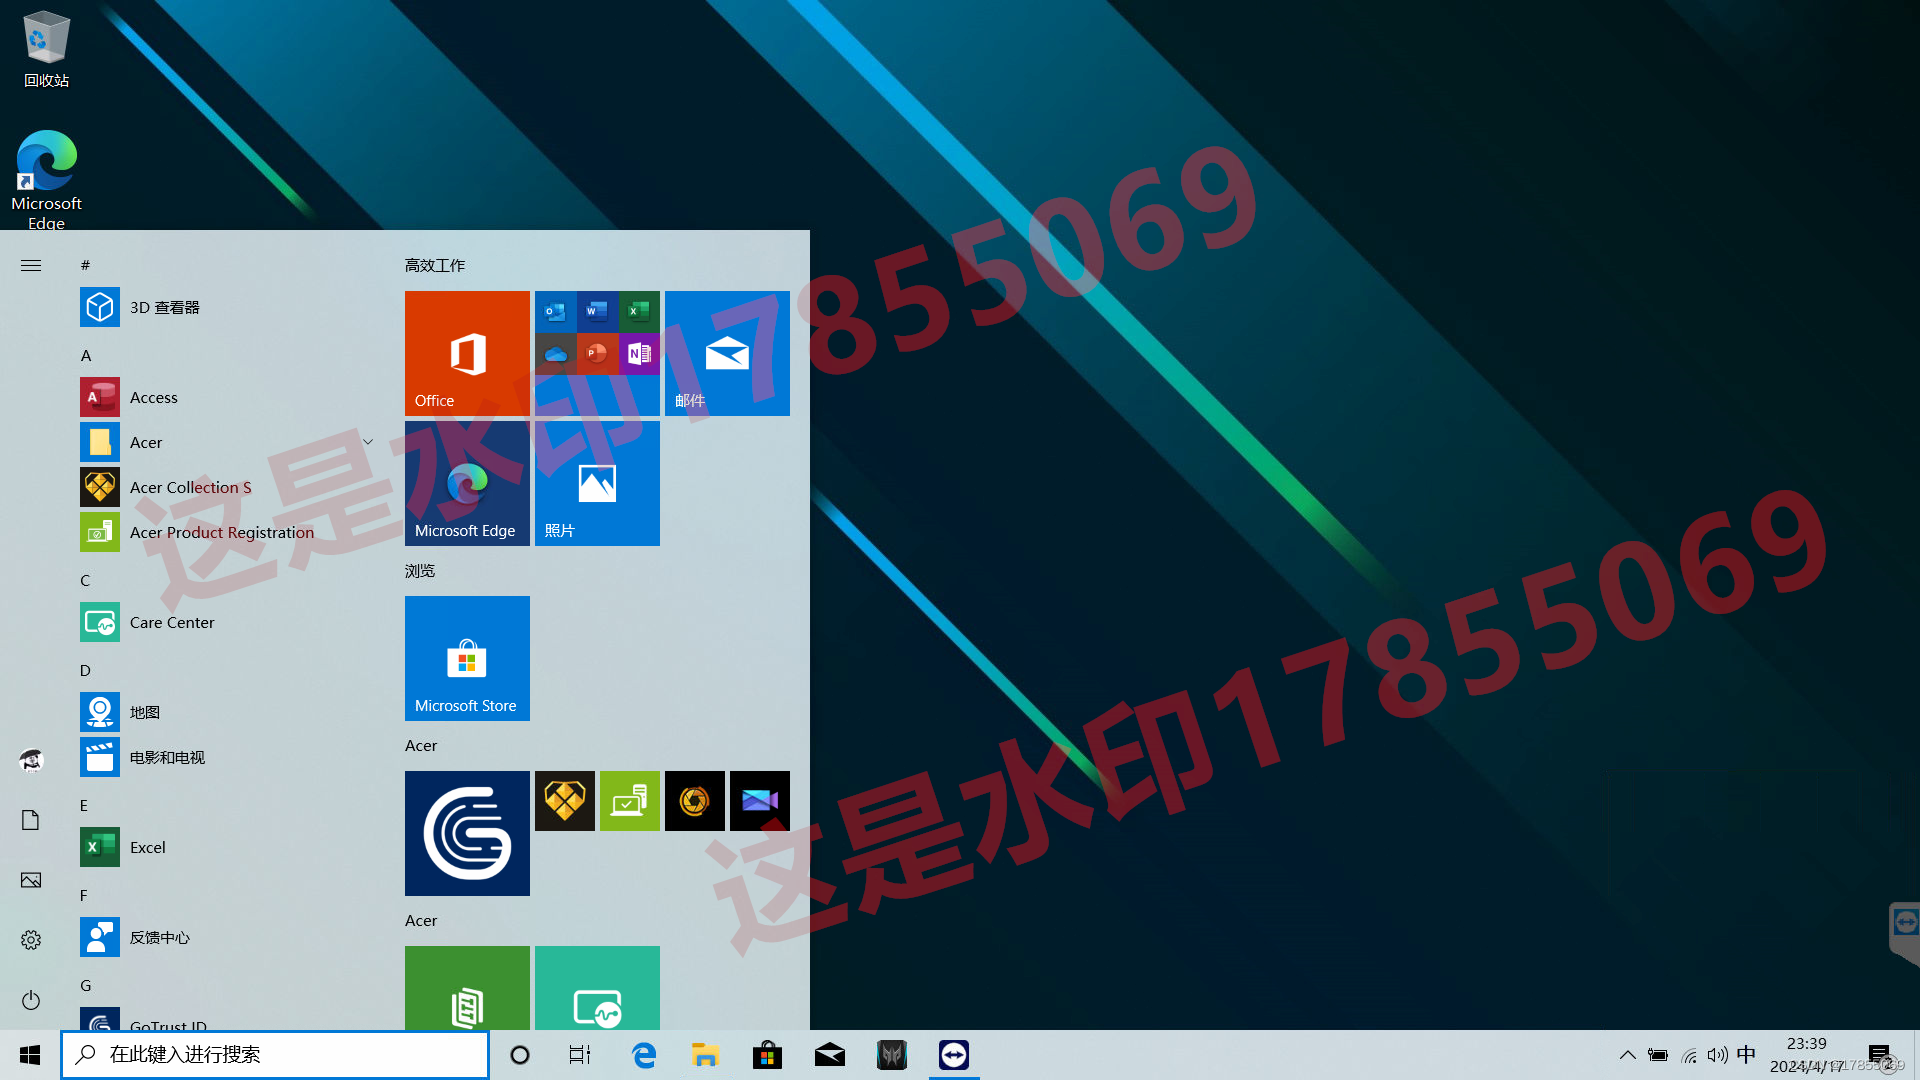Viewport: 1920px width, 1080px height.
Task: Click the 浏览 group heading
Action: tap(420, 570)
